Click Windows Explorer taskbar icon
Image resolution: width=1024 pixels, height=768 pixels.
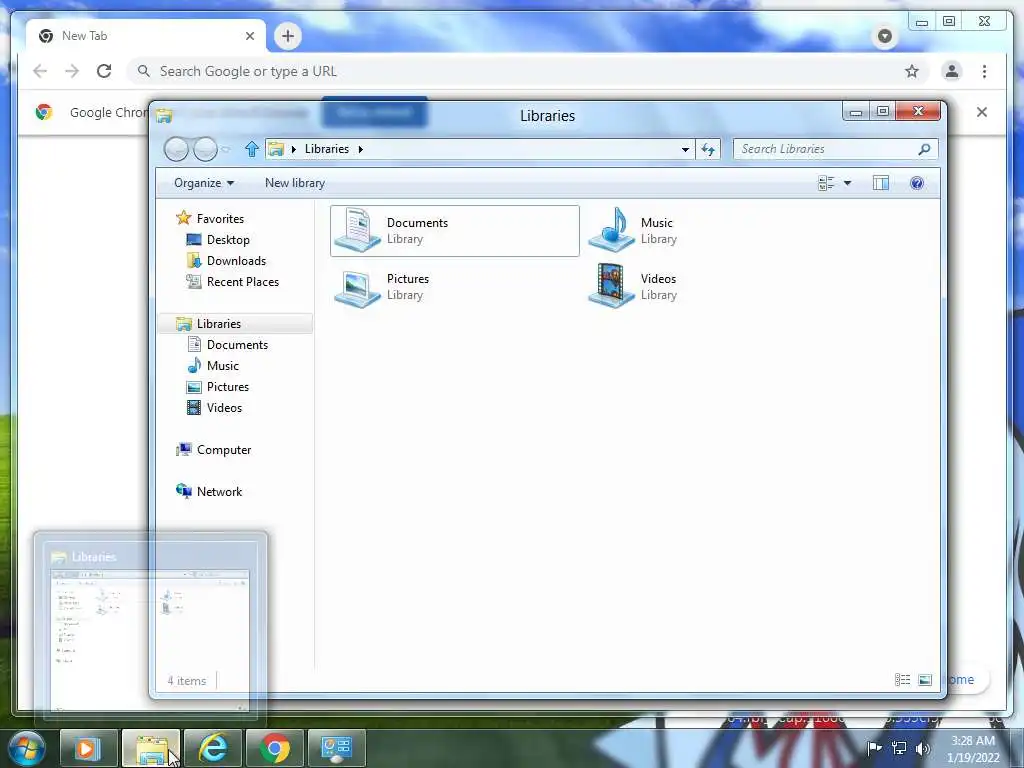click(x=151, y=748)
